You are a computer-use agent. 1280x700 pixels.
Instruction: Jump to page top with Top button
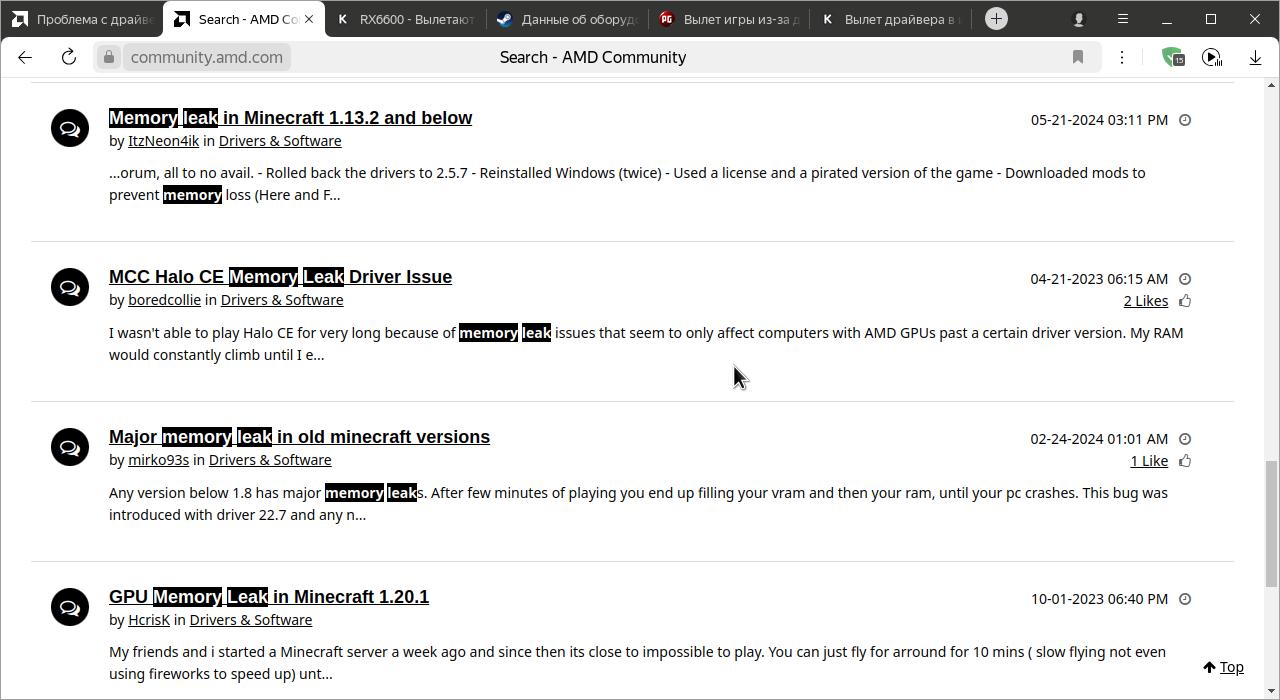pos(1224,667)
